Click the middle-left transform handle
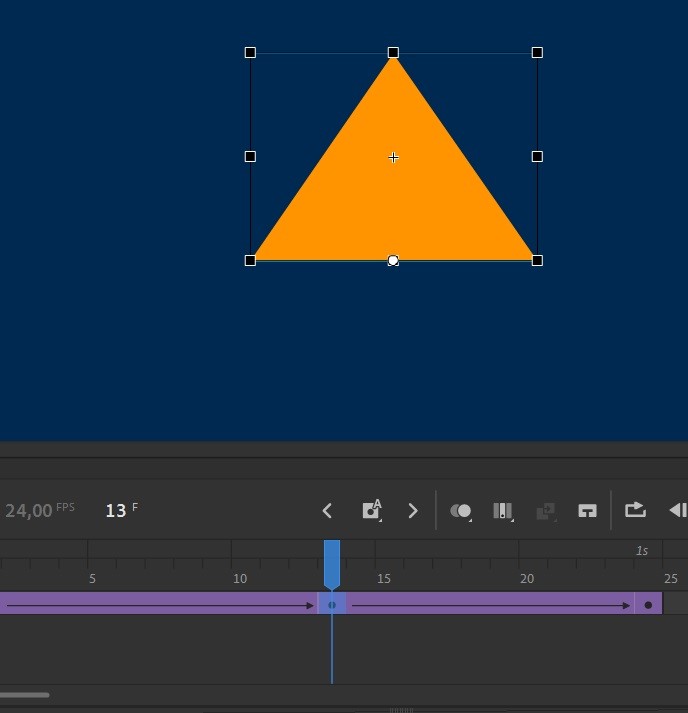 click(250, 156)
